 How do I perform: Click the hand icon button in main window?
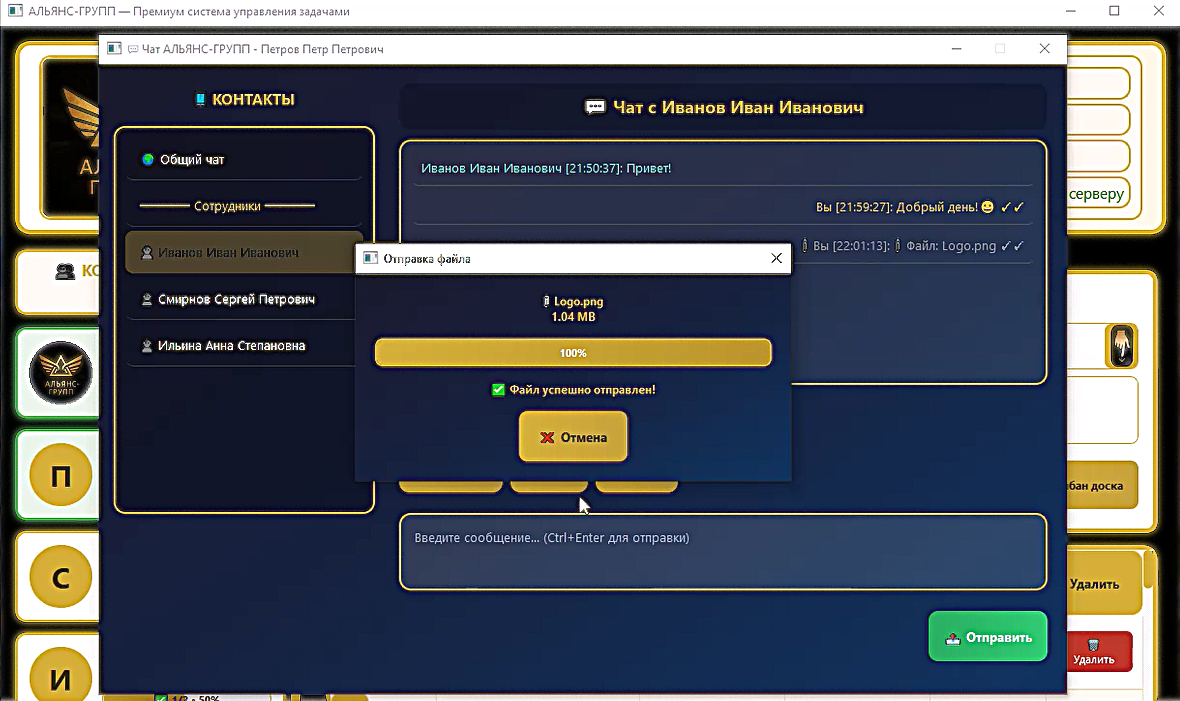point(1121,346)
